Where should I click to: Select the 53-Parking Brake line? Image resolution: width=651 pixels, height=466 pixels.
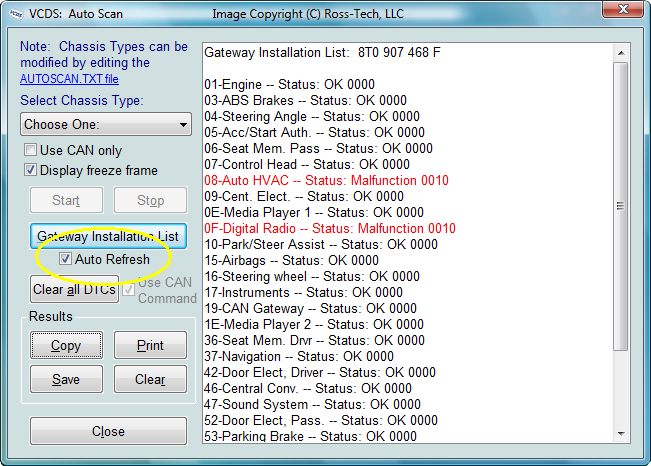pos(311,436)
